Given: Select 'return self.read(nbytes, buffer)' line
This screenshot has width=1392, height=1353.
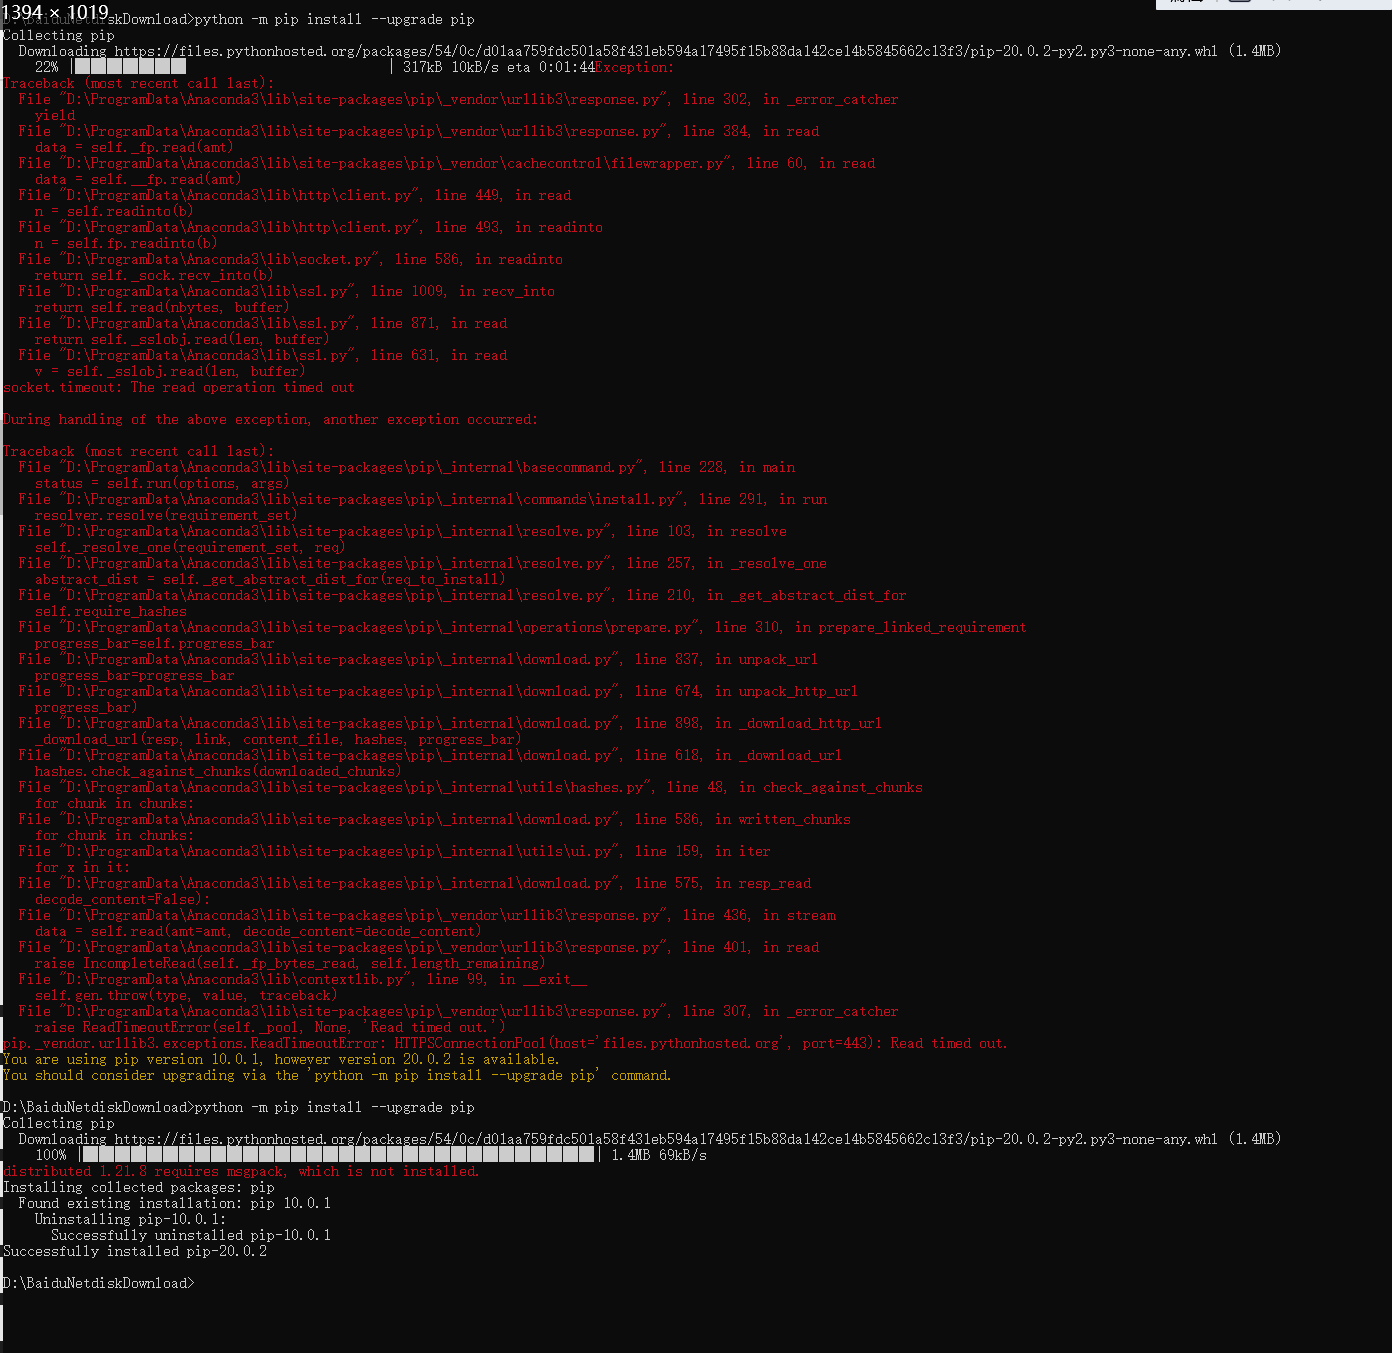Looking at the screenshot, I should coord(161,307).
